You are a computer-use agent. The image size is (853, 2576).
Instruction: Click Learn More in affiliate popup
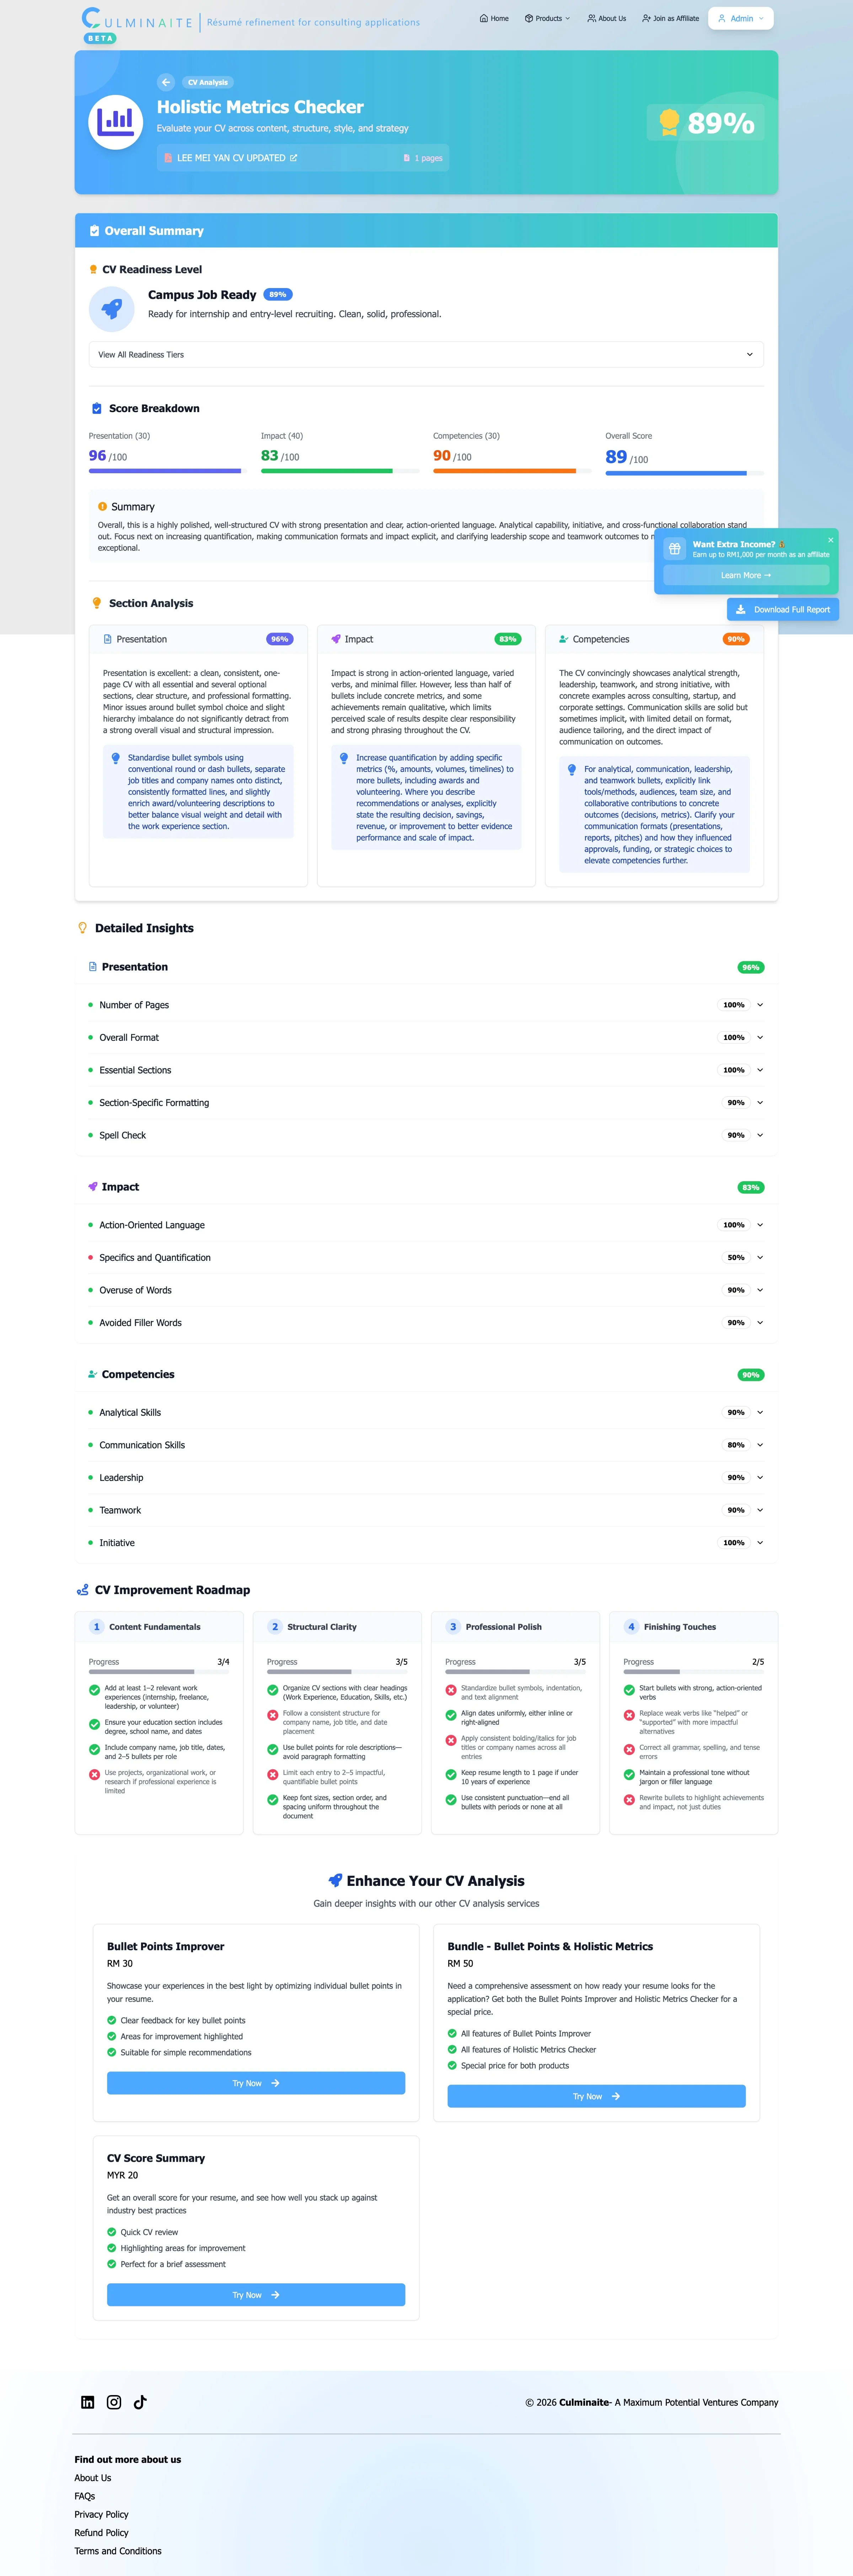pos(746,575)
